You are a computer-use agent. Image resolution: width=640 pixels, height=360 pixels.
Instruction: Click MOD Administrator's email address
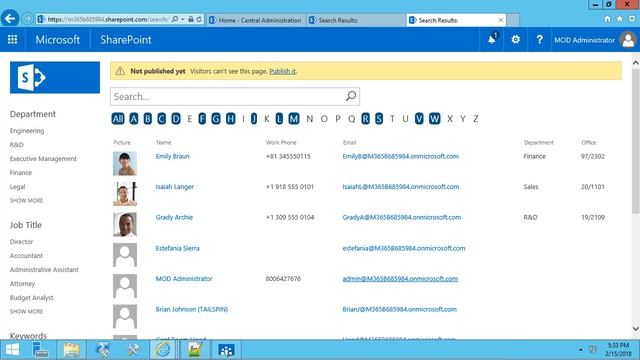400,279
